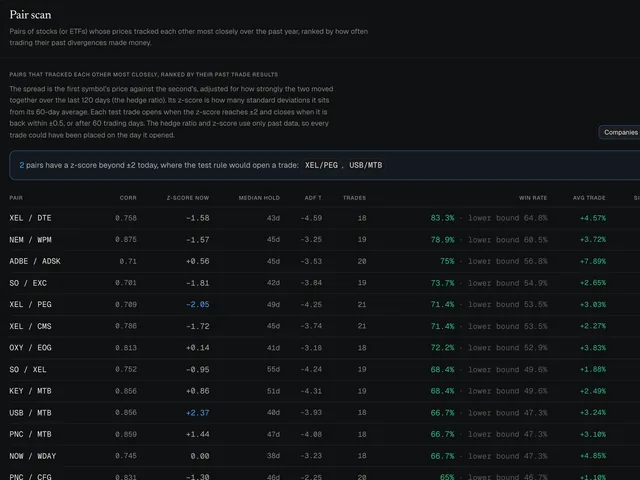Click the Companies button

(x=620, y=132)
